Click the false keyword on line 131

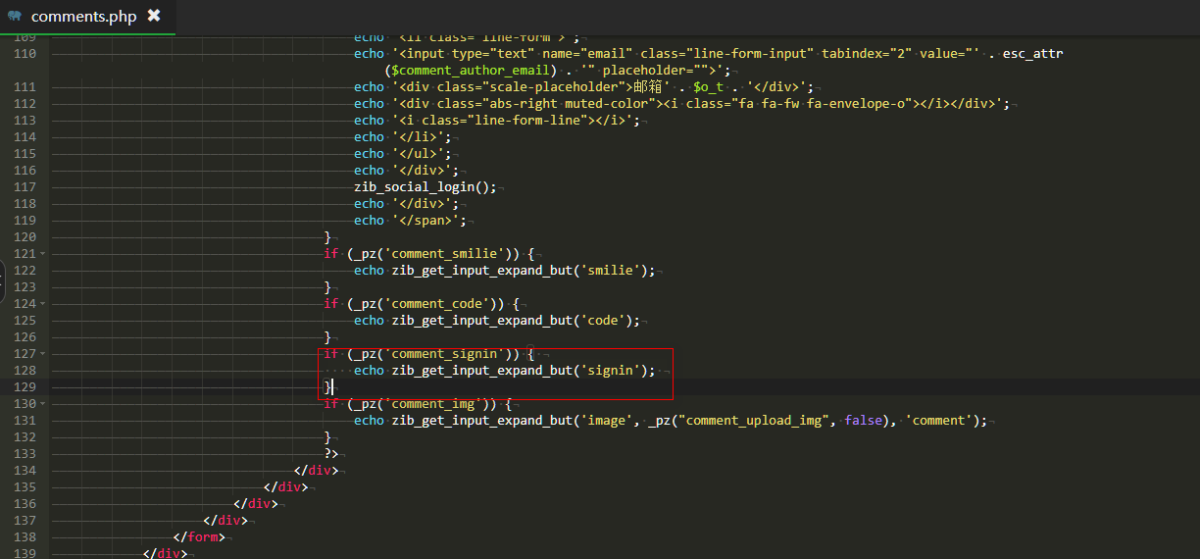pyautogui.click(x=864, y=421)
